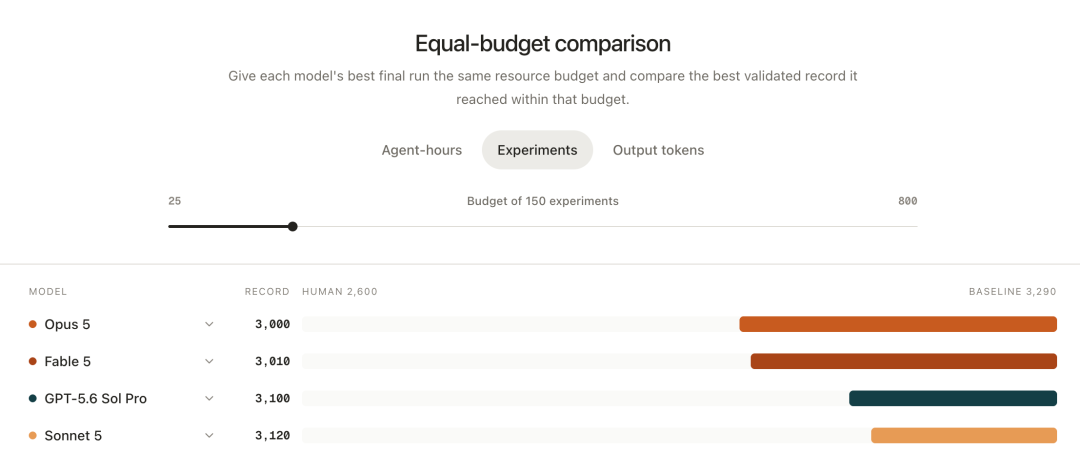The width and height of the screenshot is (1080, 454).
Task: Expand the Fable 5 row chevron
Action: [209, 362]
